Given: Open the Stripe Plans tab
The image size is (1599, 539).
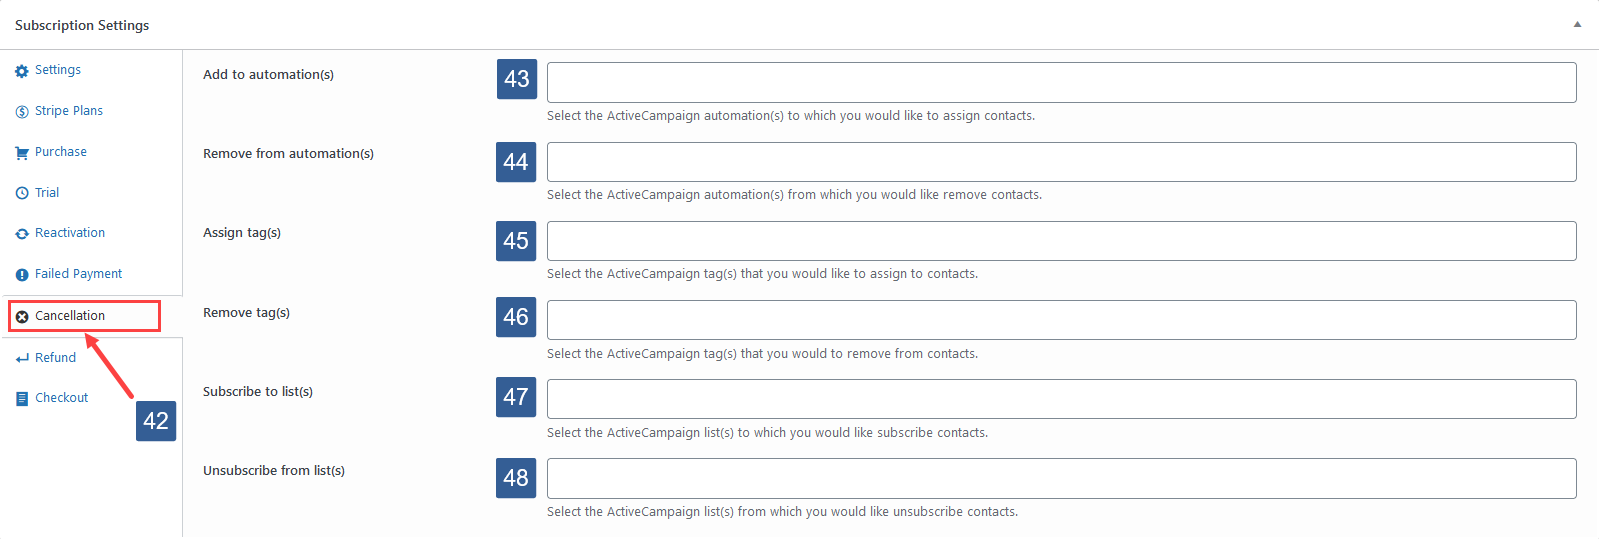Looking at the screenshot, I should [x=69, y=111].
